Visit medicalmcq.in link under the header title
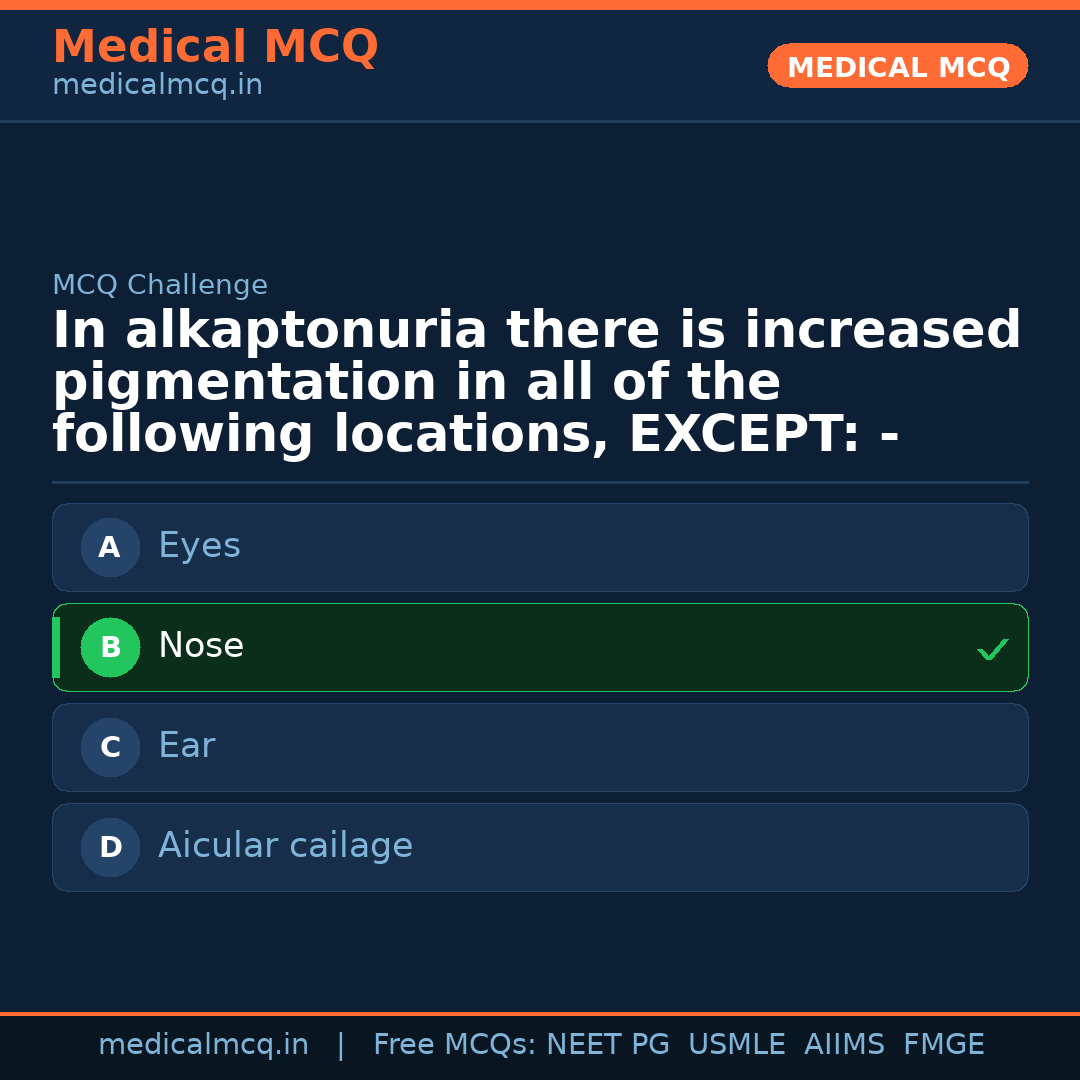The image size is (1080, 1080). point(157,85)
